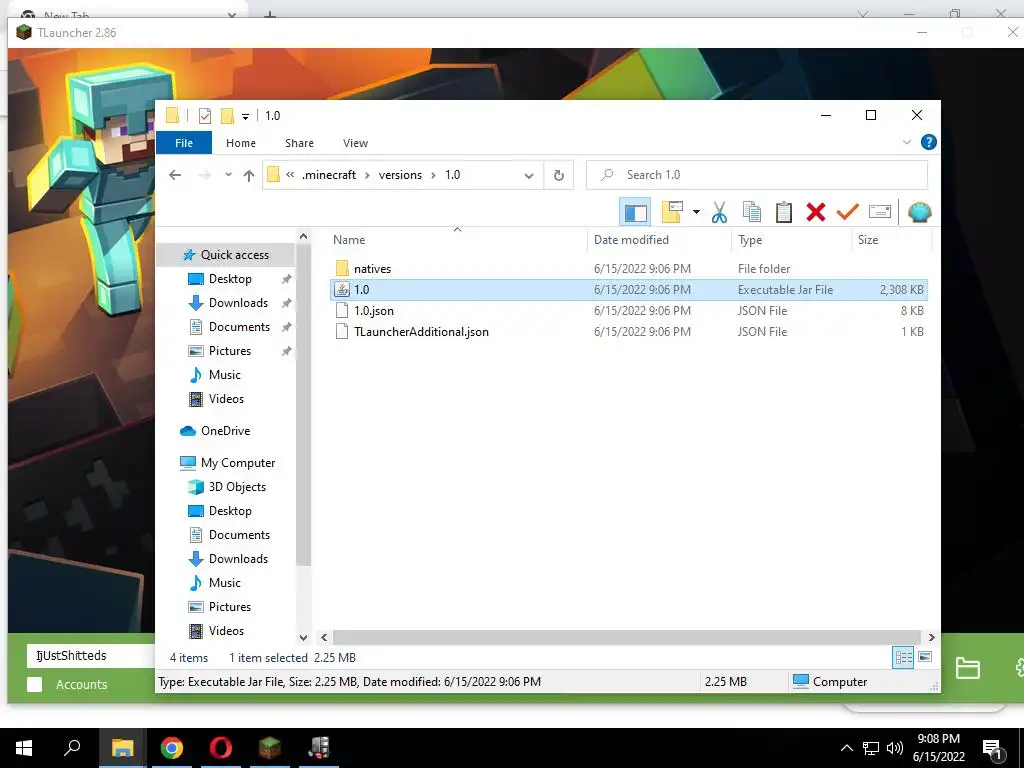Go back with the back arrow
The width and height of the screenshot is (1024, 768).
175,175
